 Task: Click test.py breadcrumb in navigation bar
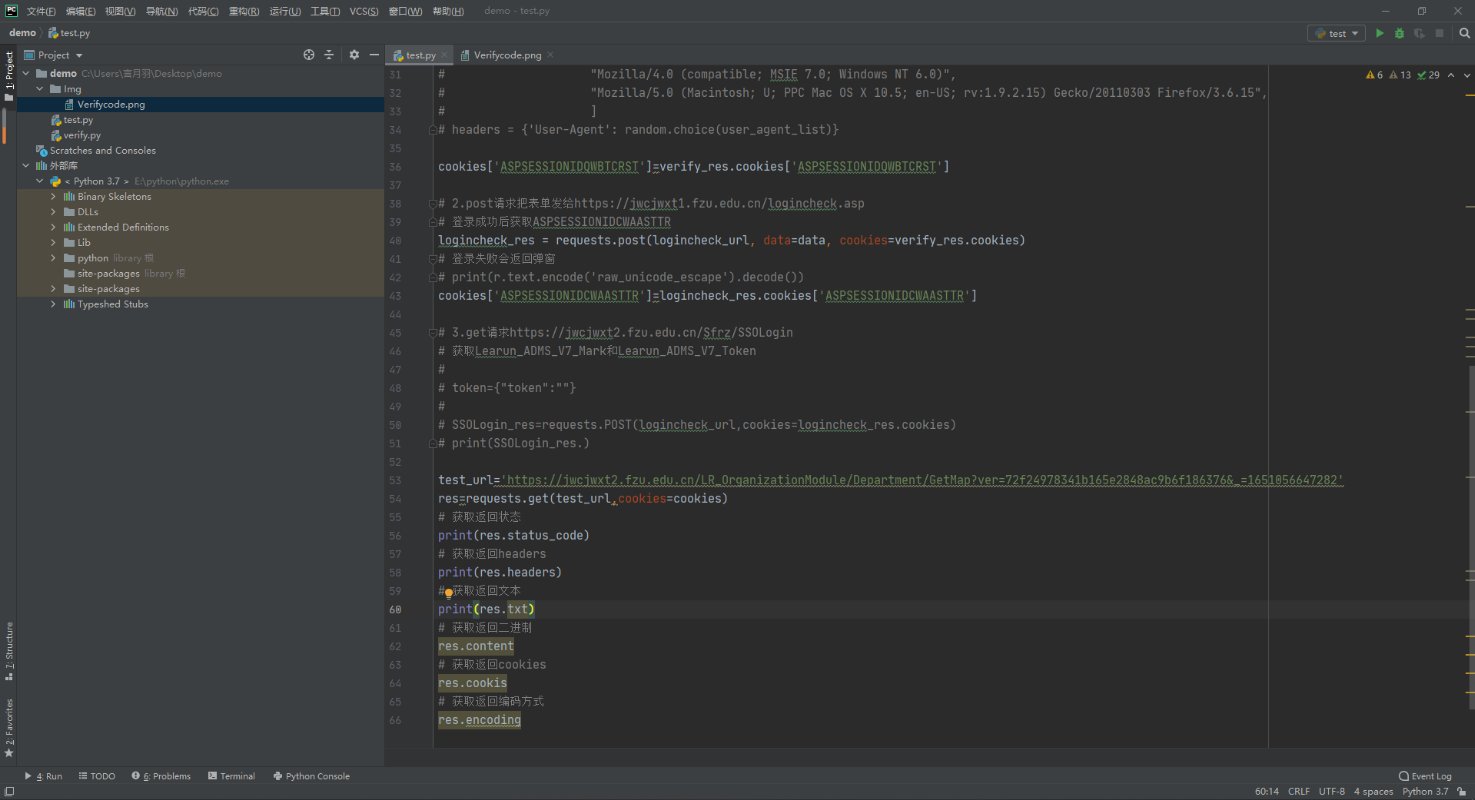[70, 33]
